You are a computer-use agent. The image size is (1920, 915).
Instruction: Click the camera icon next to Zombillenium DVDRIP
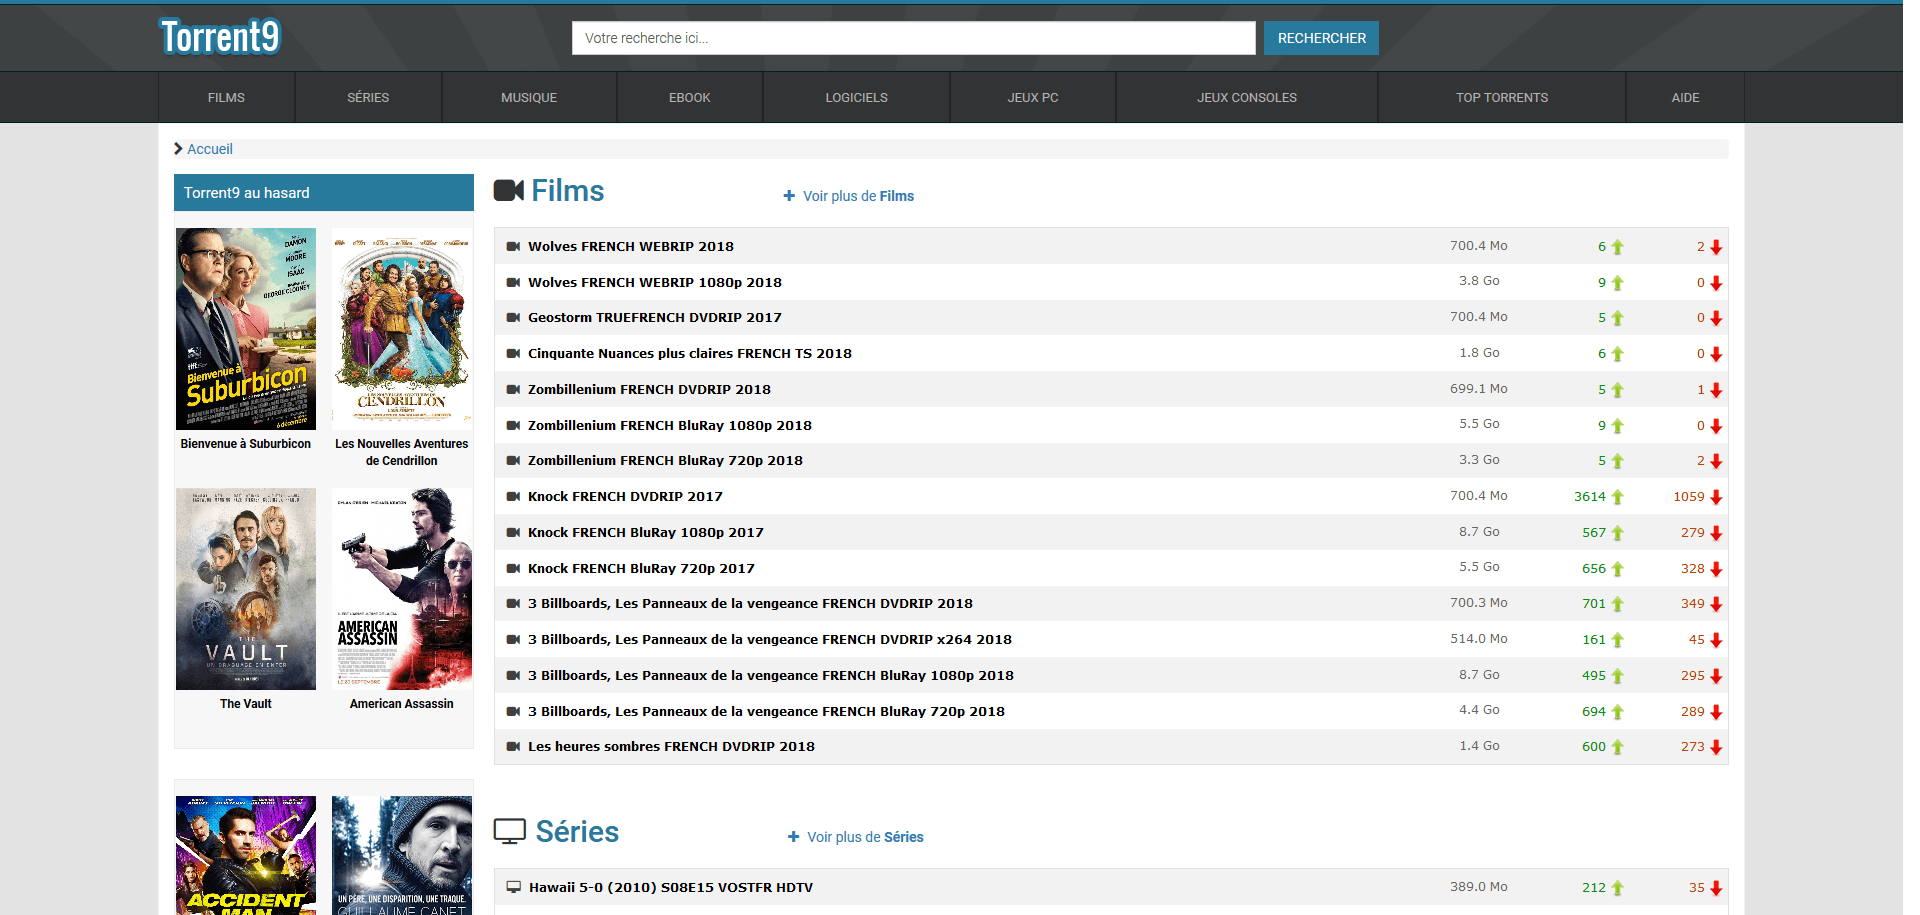point(513,389)
